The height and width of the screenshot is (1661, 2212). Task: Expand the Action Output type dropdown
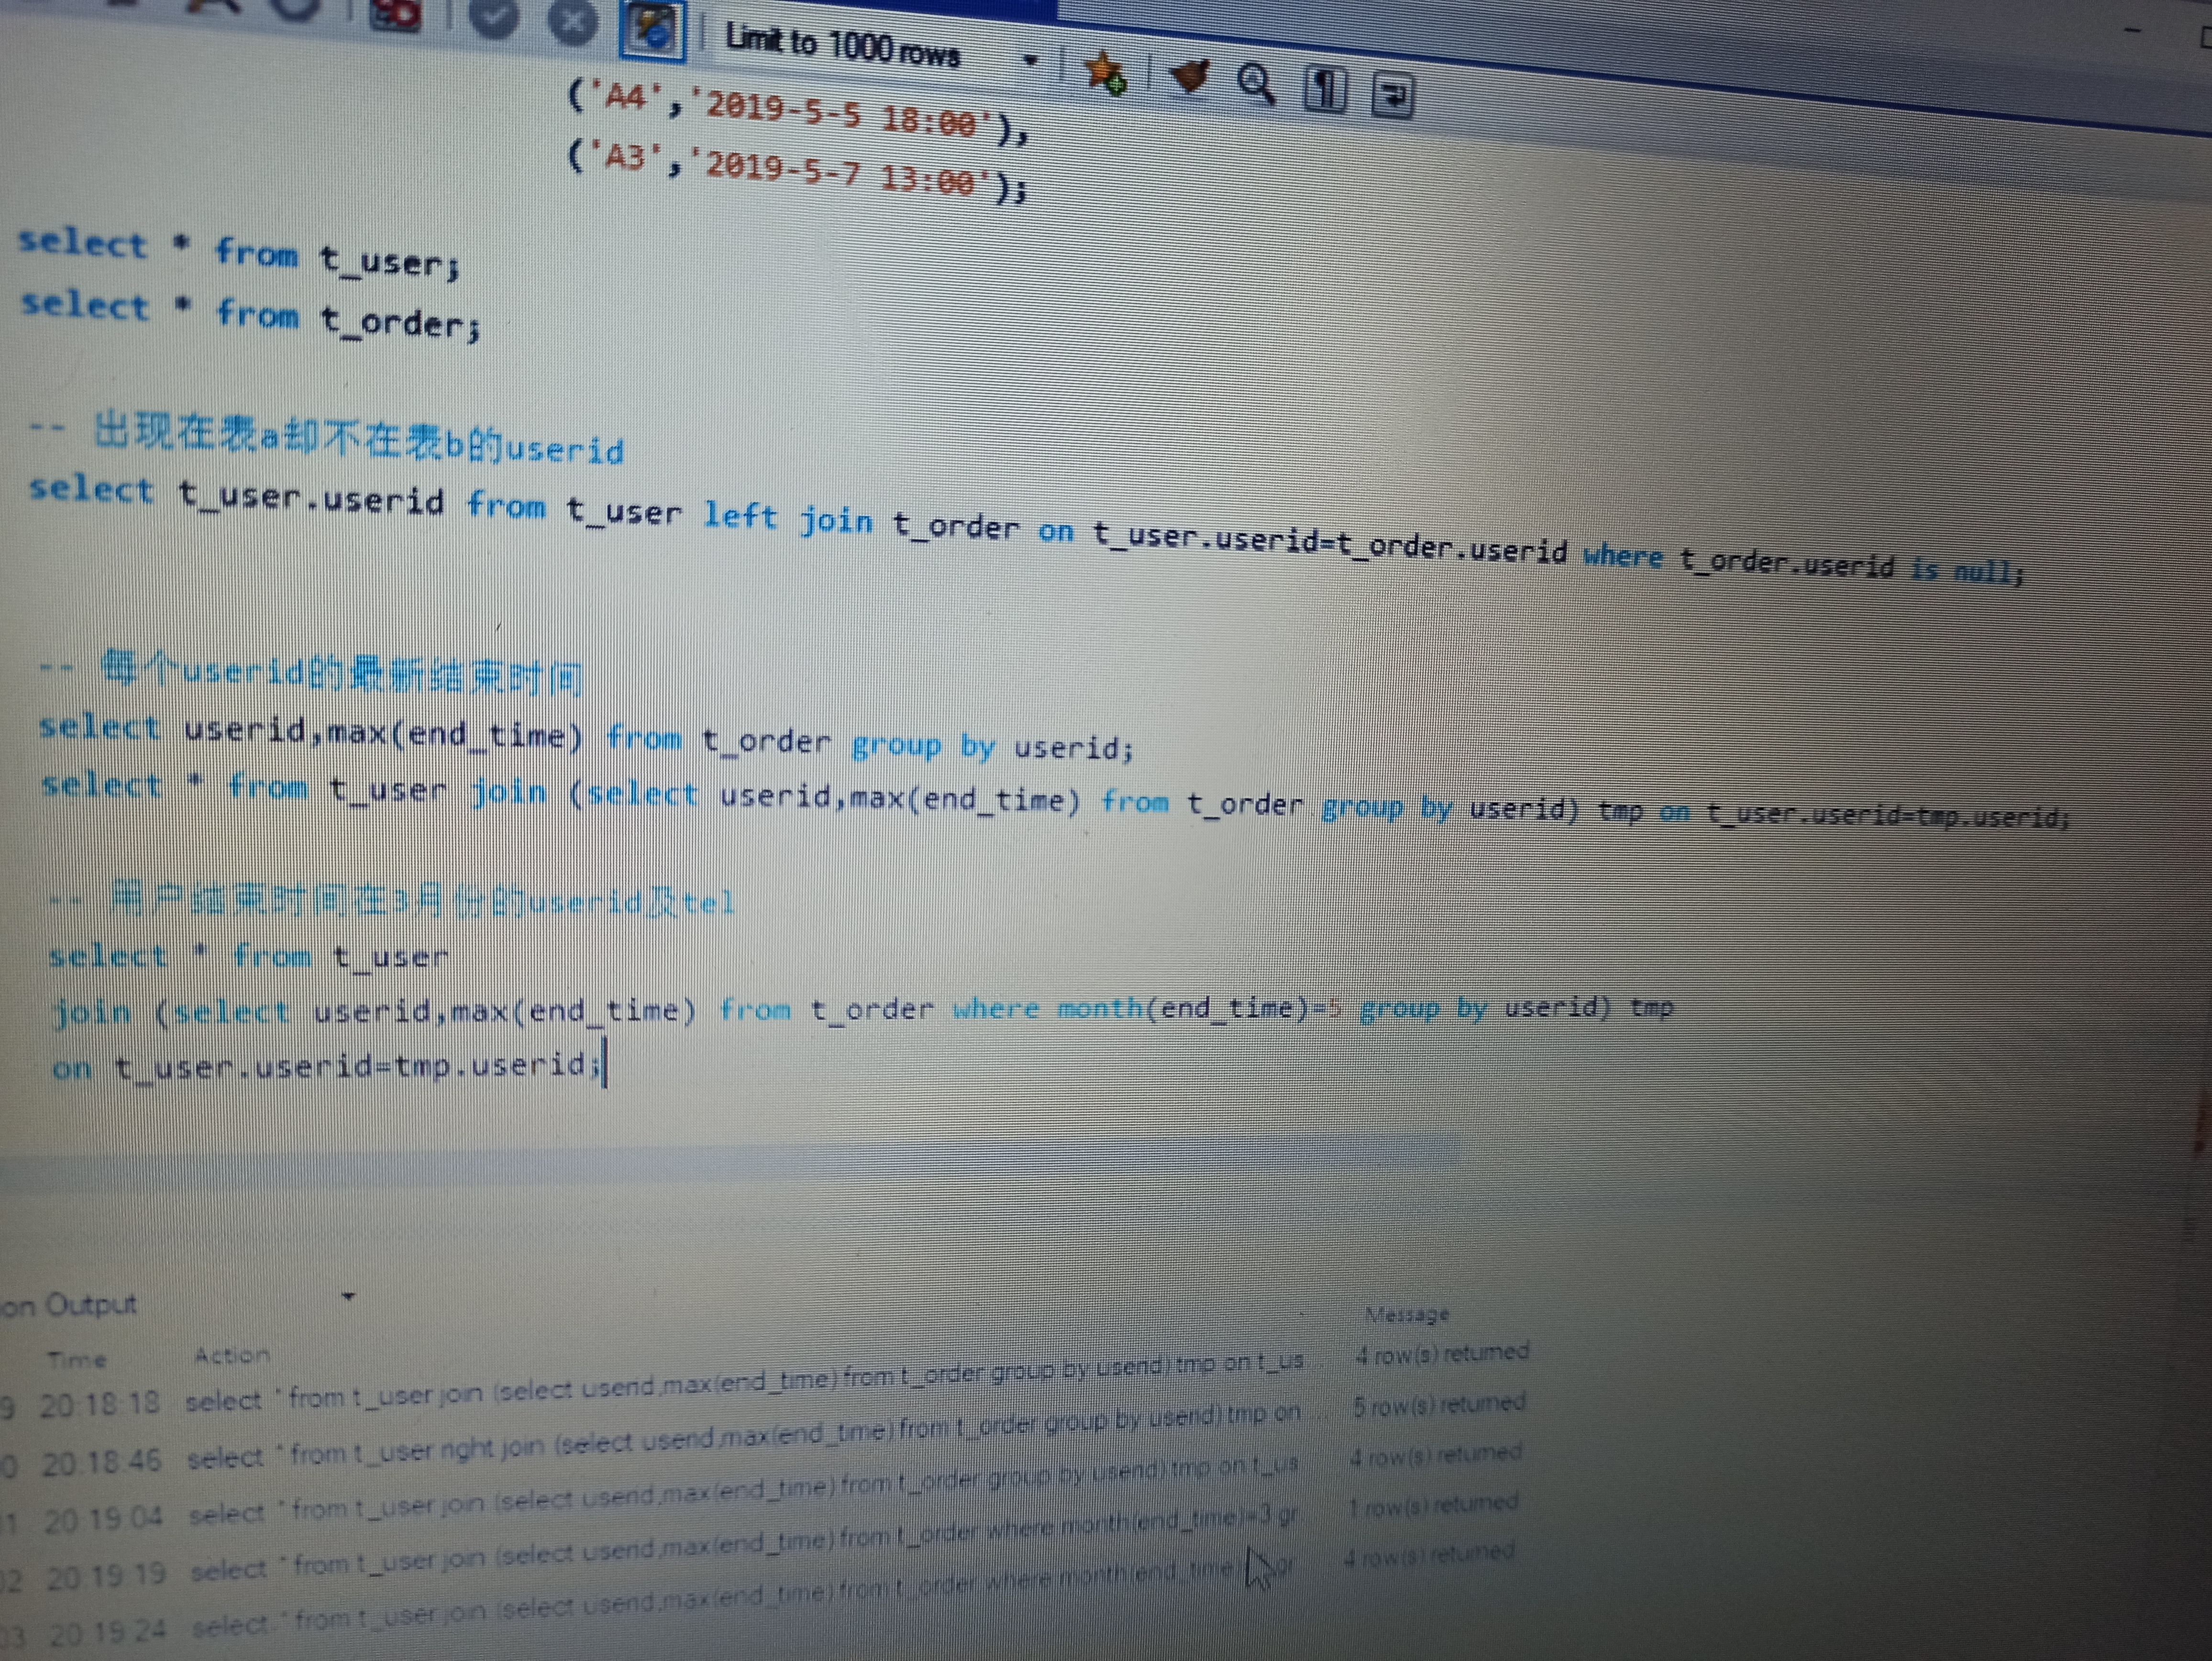[x=348, y=1297]
